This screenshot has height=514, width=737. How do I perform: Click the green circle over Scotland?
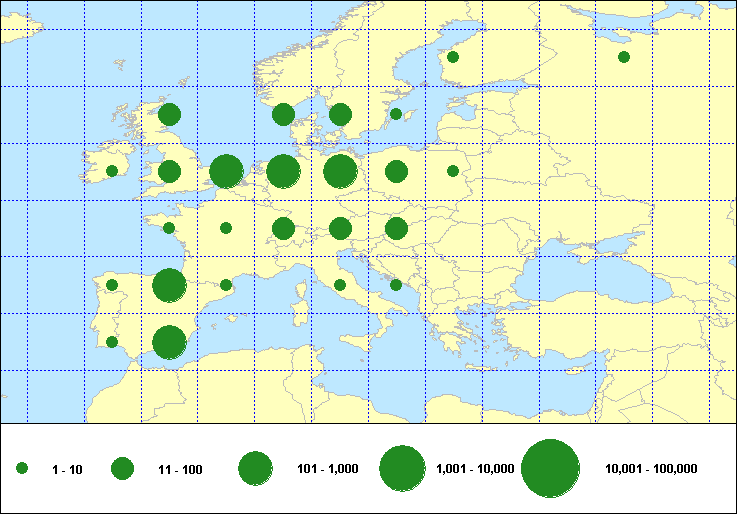coord(169,114)
